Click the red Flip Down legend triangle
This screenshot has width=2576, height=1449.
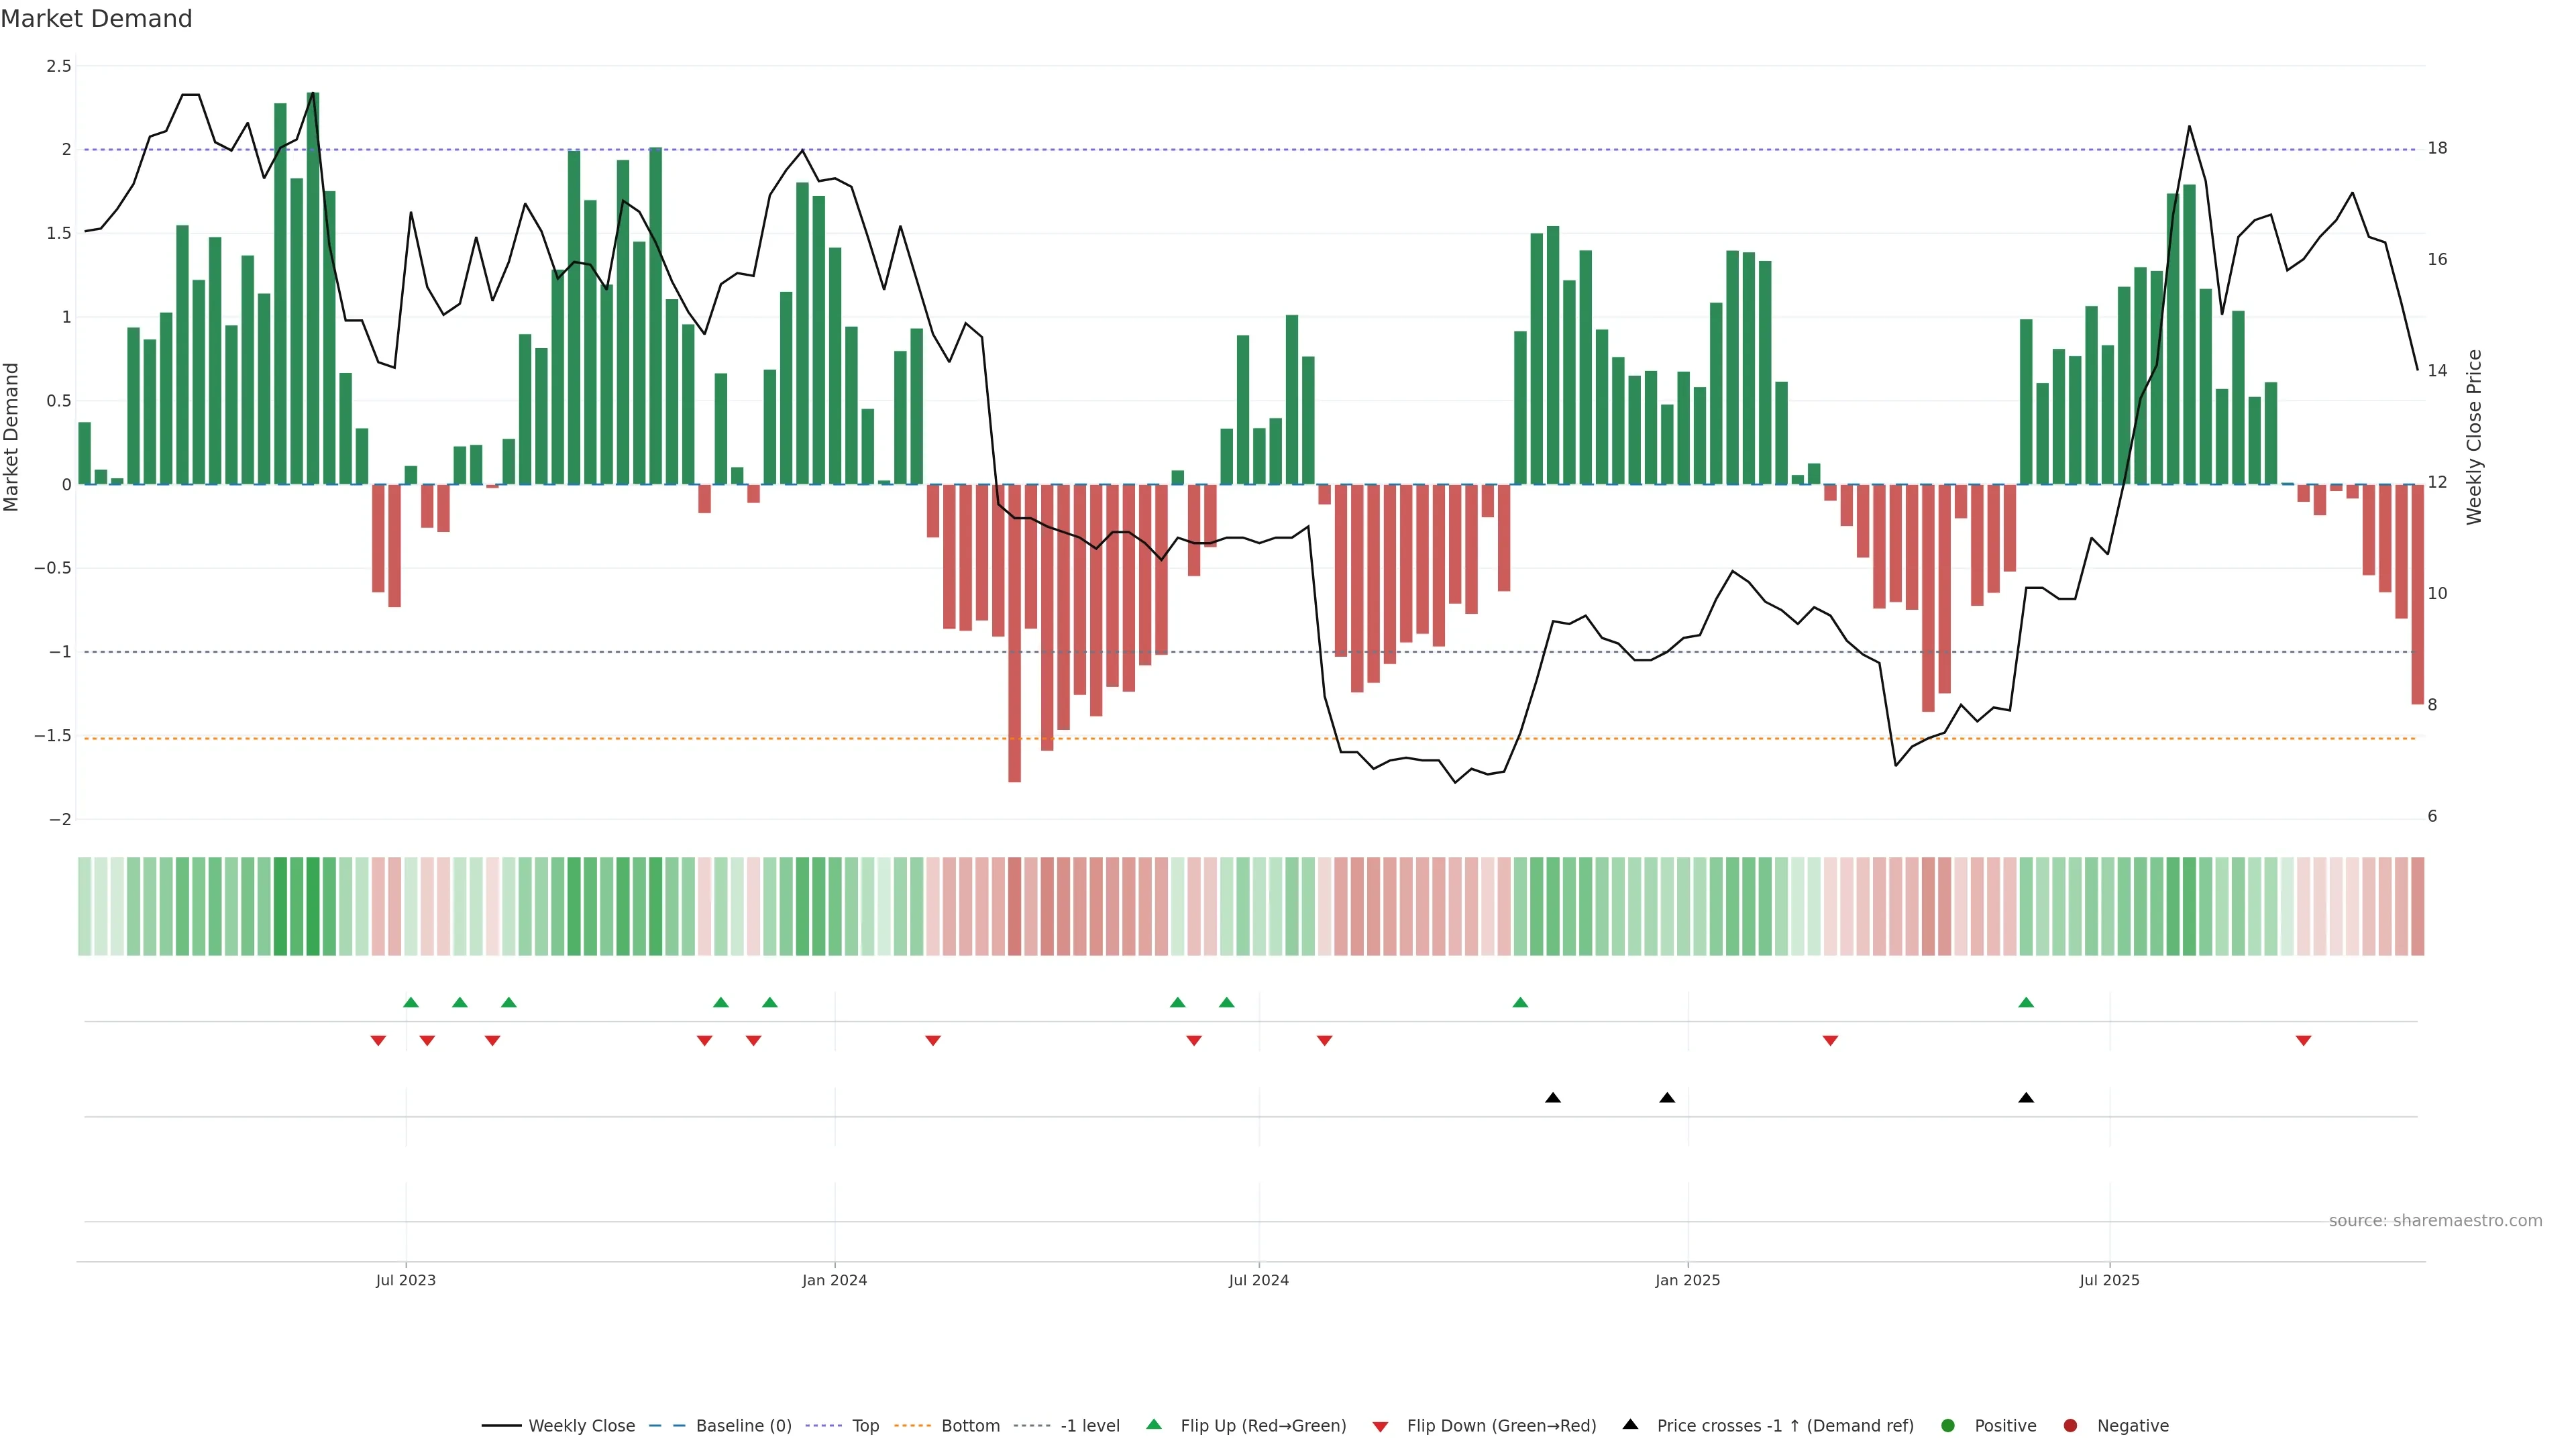point(1380,1426)
